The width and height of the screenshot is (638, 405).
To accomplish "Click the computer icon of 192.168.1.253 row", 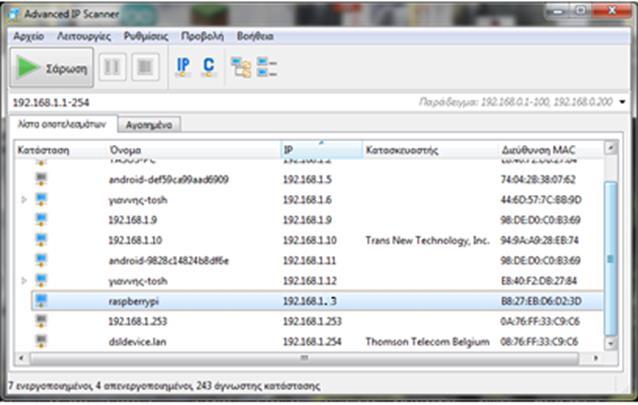I will [x=41, y=321].
